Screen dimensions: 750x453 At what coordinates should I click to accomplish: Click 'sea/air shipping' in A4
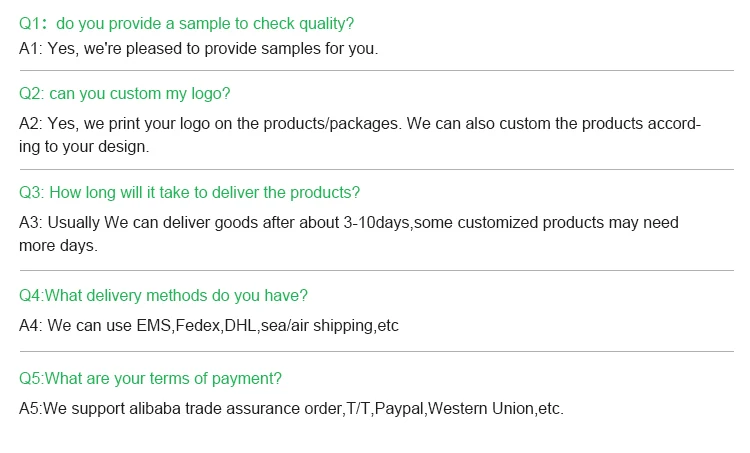coord(315,326)
